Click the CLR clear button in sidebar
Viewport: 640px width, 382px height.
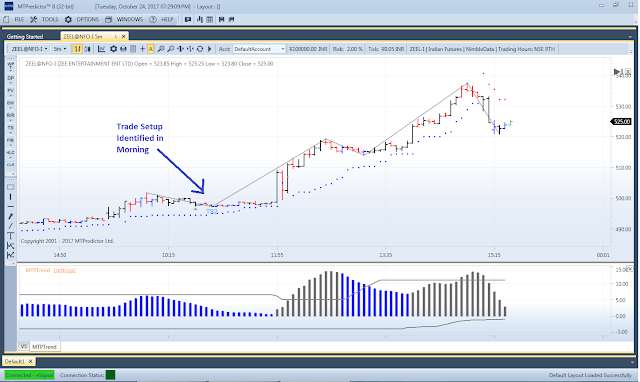pos(11,165)
